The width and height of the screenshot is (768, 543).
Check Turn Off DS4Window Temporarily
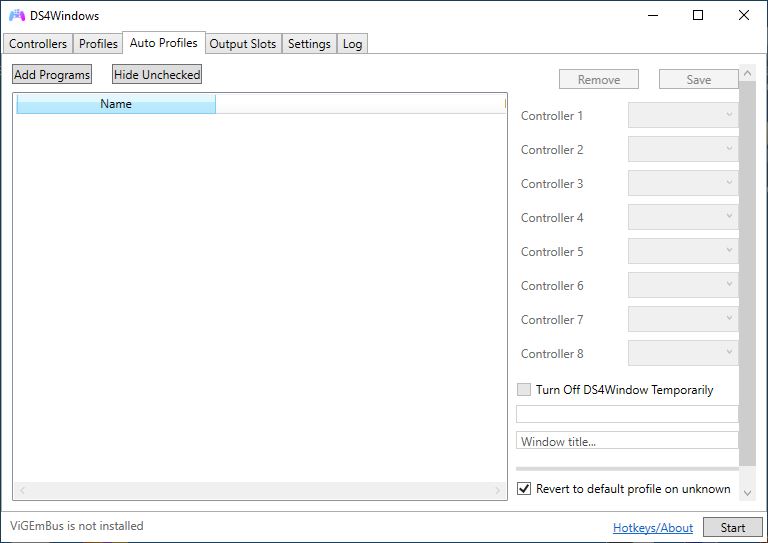pyautogui.click(x=524, y=390)
